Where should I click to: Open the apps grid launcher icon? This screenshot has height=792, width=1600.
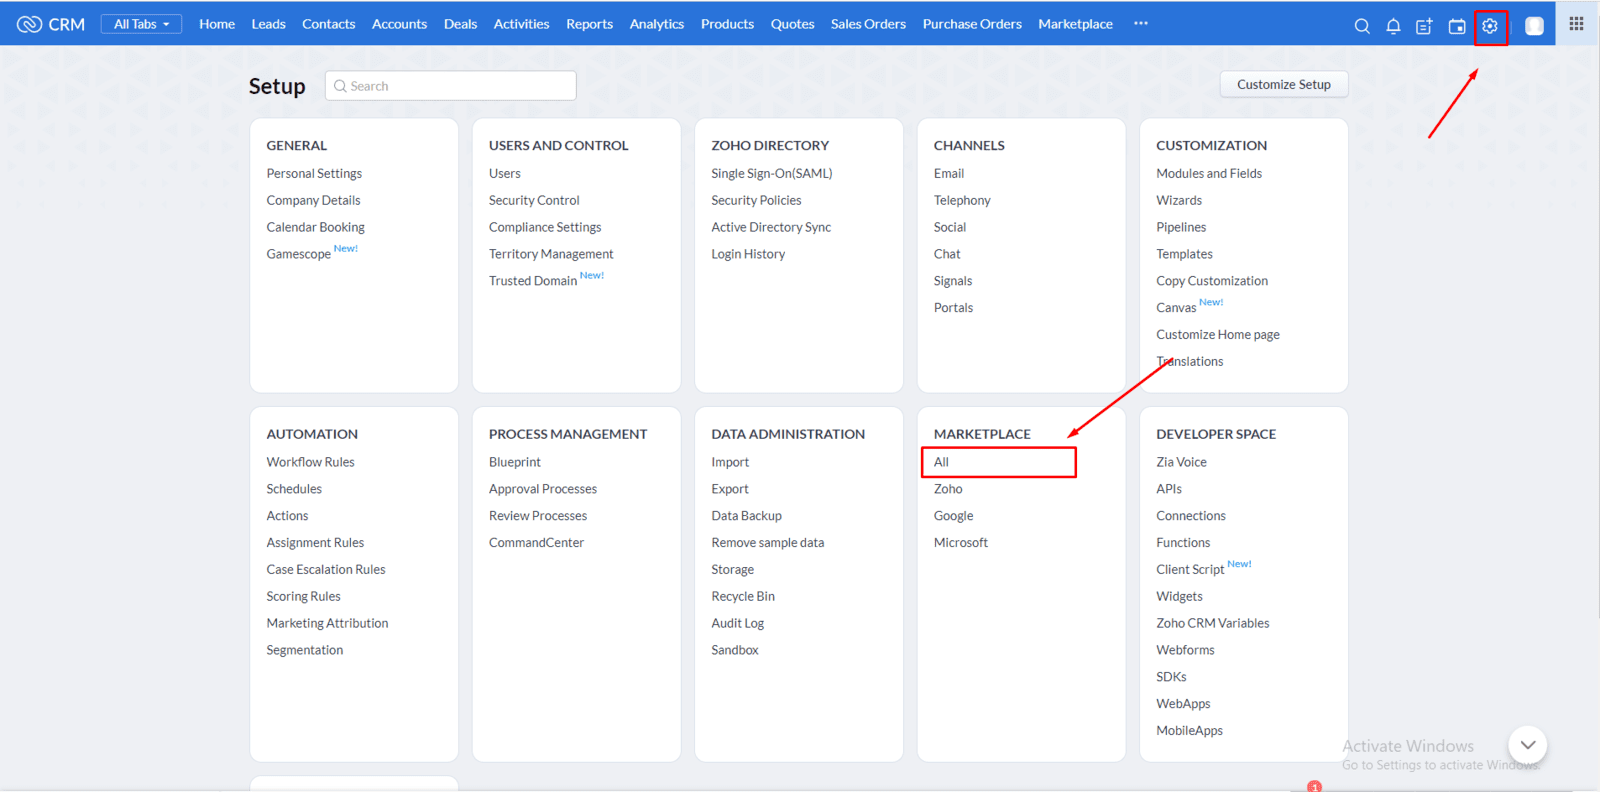1576,23
